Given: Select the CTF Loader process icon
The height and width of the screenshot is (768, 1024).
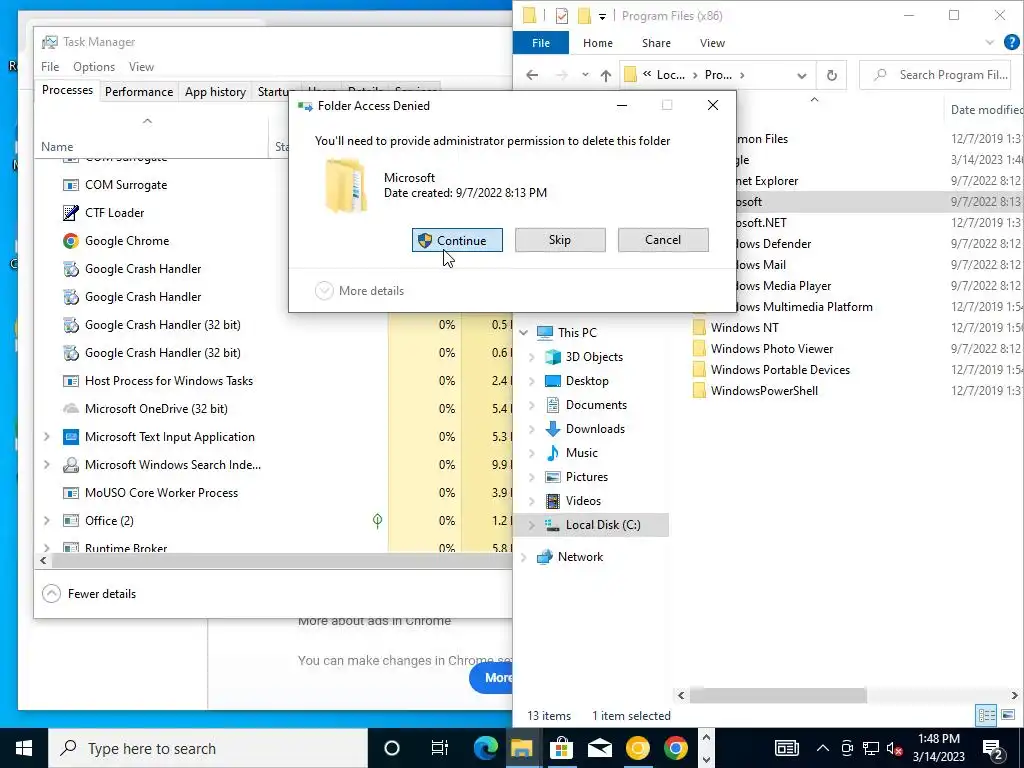Looking at the screenshot, I should pos(71,213).
